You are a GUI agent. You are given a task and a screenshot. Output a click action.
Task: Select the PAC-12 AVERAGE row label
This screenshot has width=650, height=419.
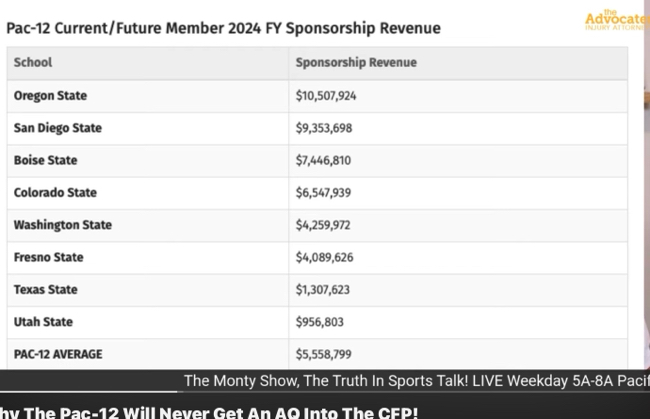coord(58,354)
